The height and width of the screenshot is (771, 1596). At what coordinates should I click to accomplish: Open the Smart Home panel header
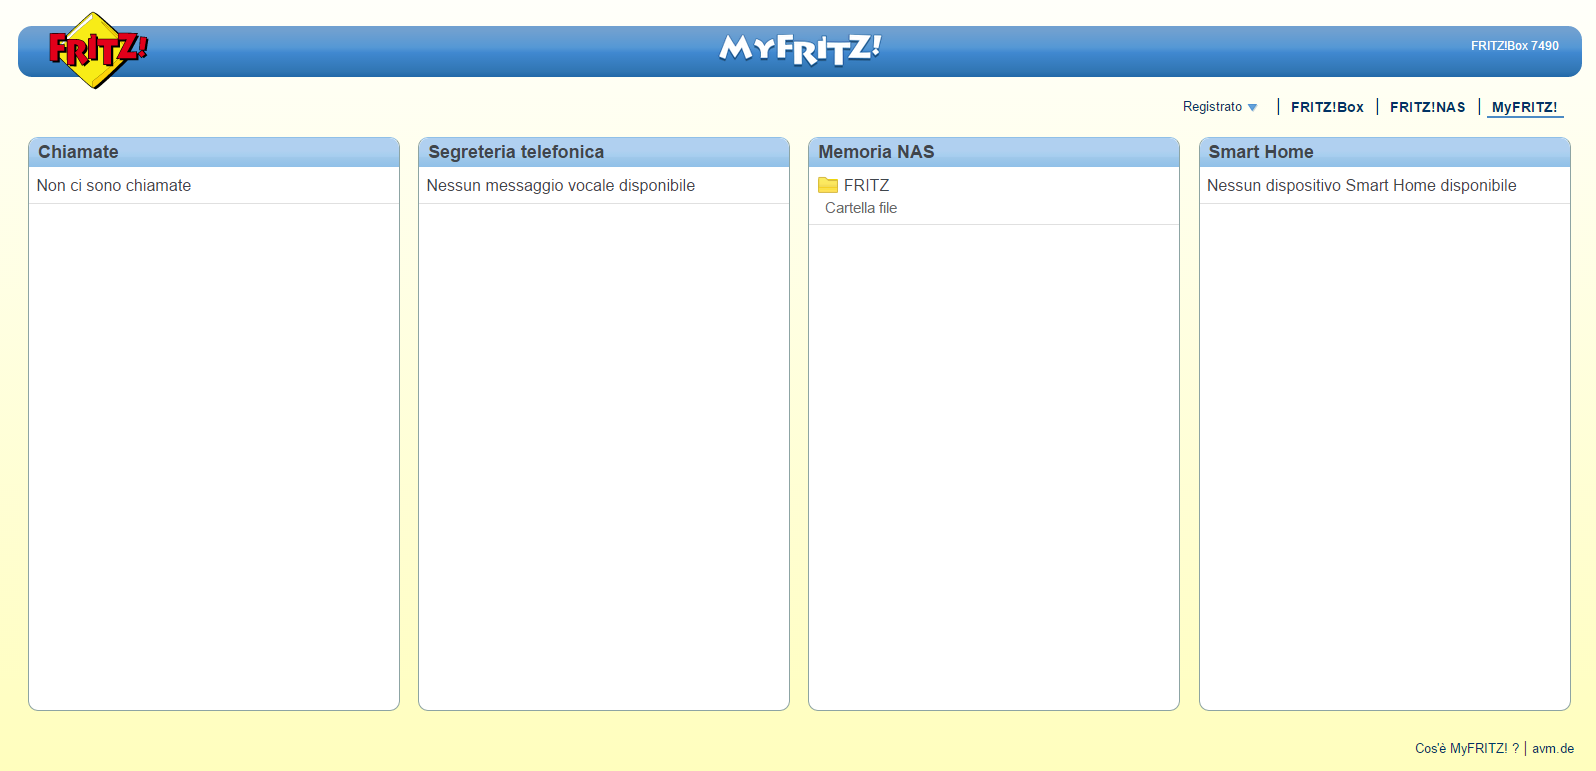pyautogui.click(x=1260, y=152)
